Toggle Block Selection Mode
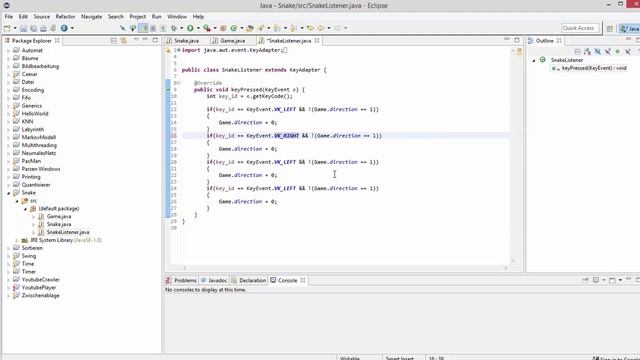 [153, 28]
